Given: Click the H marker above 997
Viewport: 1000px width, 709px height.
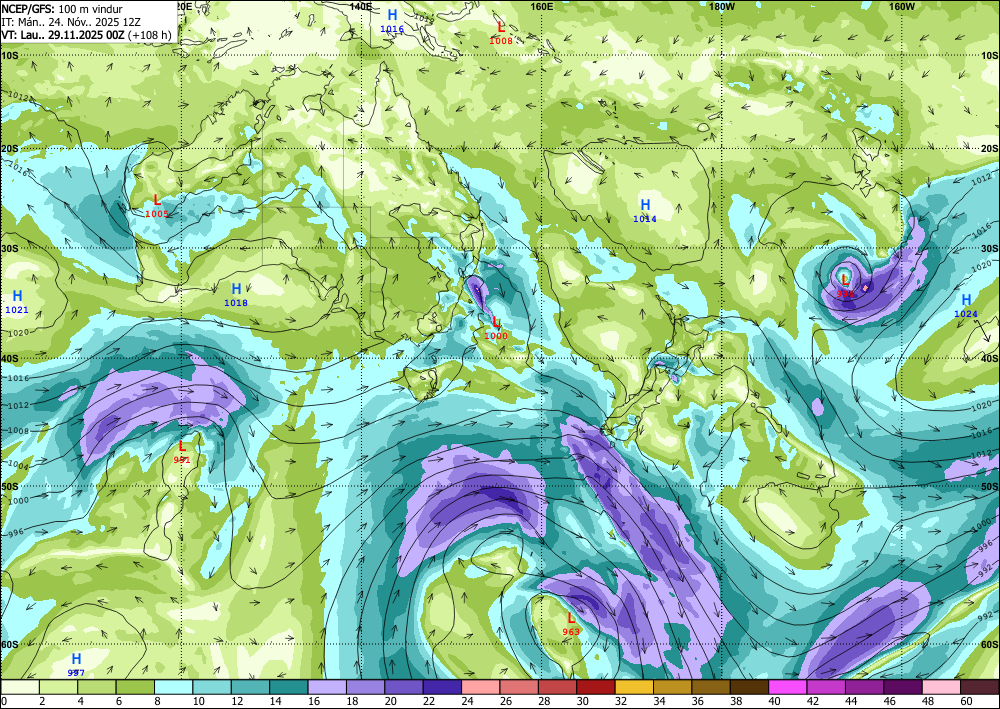Looking at the screenshot, I should click(76, 659).
